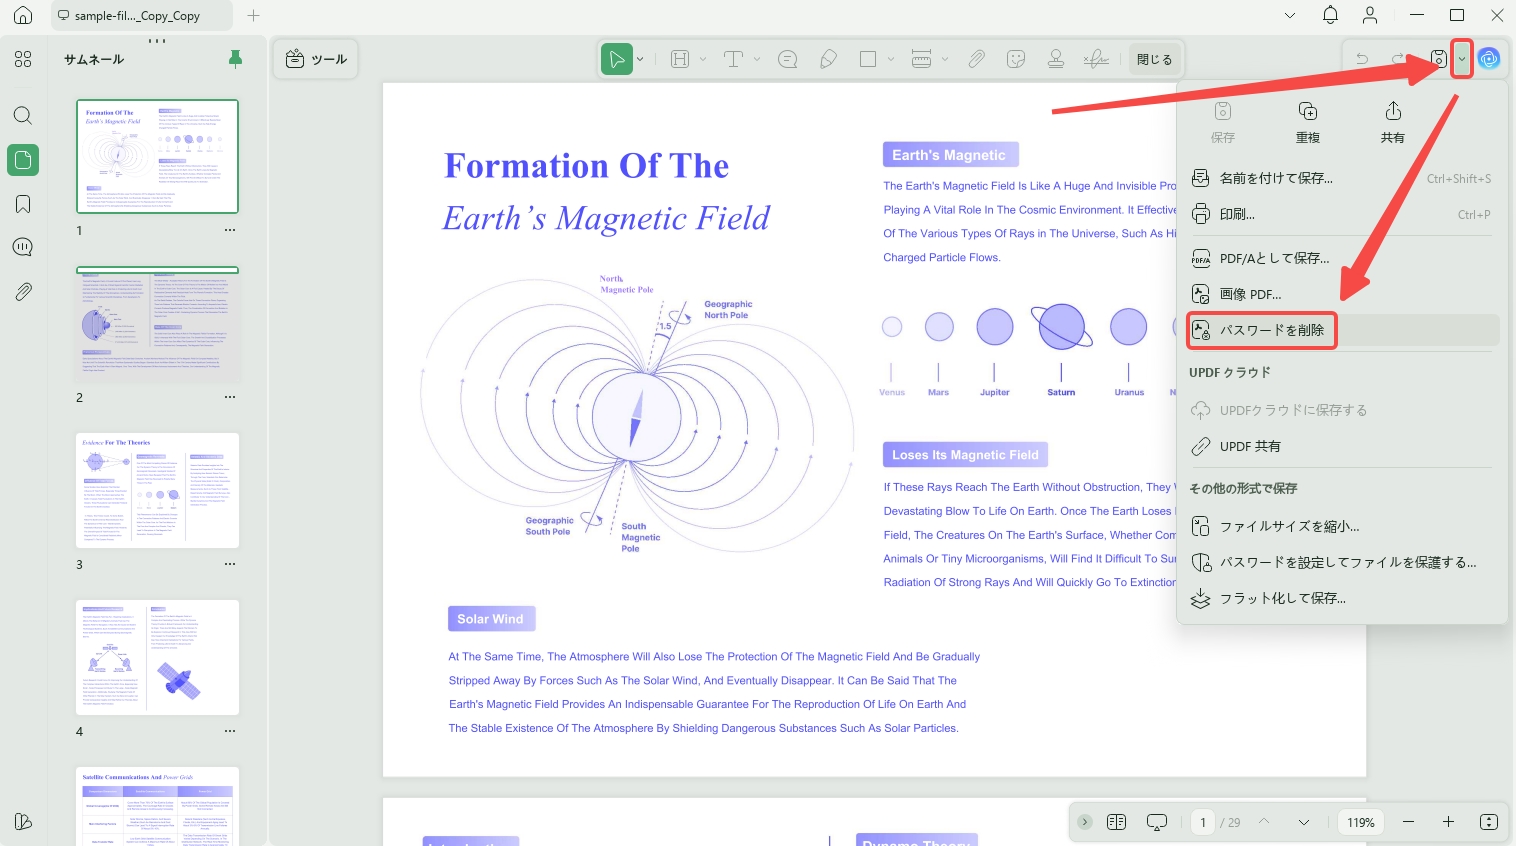Expand the tab list chevron in title bar
The width and height of the screenshot is (1516, 846).
pos(1290,15)
